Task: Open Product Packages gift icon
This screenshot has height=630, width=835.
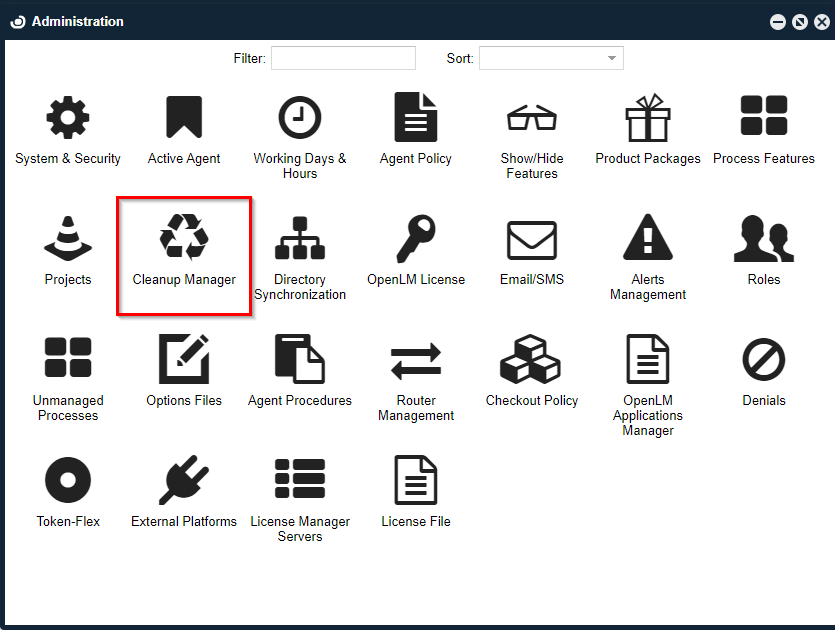Action: pyautogui.click(x=648, y=119)
